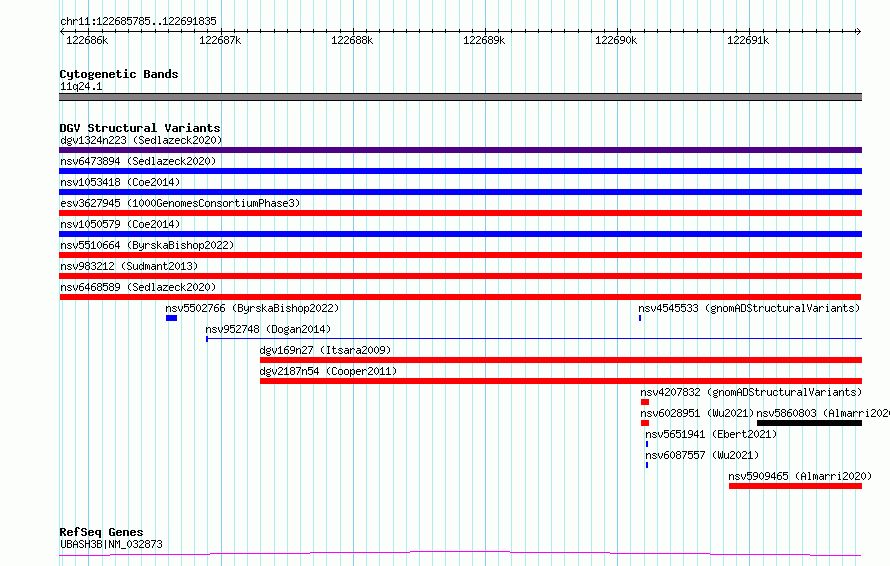Select the purple dgv1324n223 variant bar

(x=460, y=150)
